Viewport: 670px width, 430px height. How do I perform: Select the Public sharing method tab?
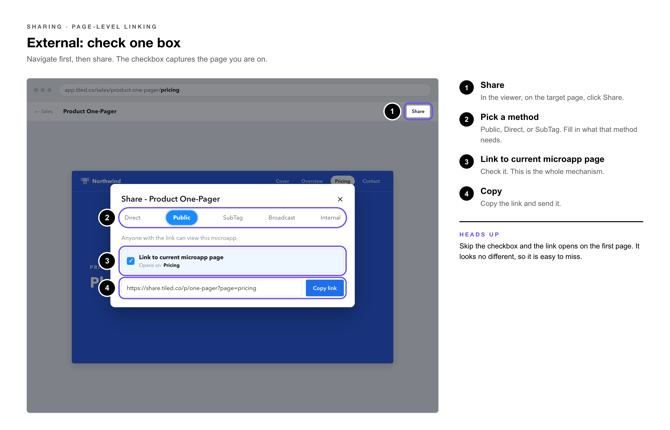point(182,218)
